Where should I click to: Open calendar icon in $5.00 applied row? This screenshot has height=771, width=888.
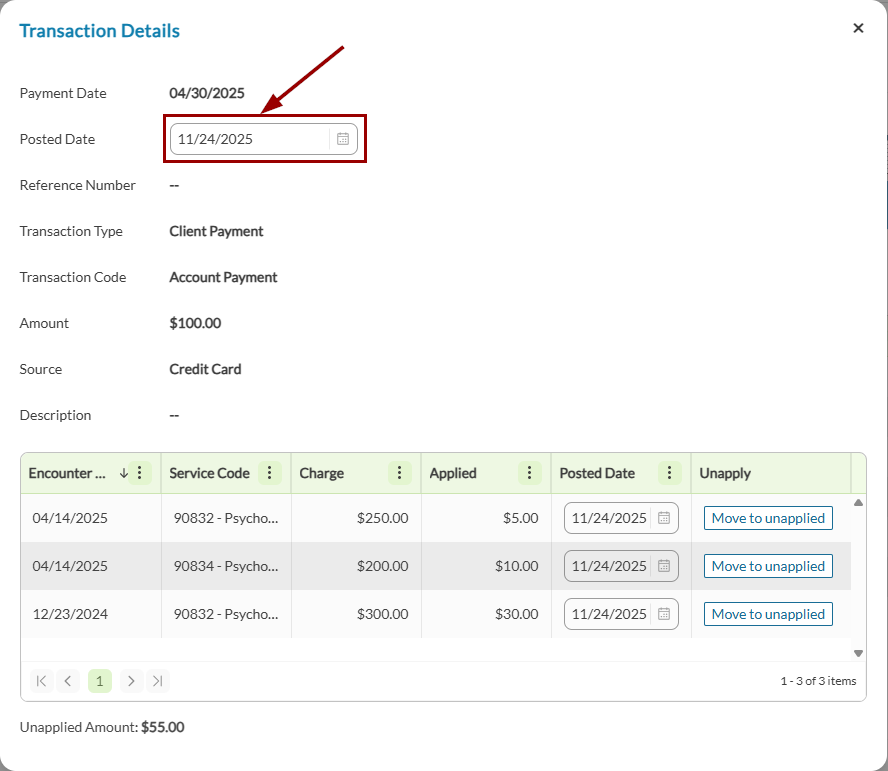pyautogui.click(x=663, y=518)
